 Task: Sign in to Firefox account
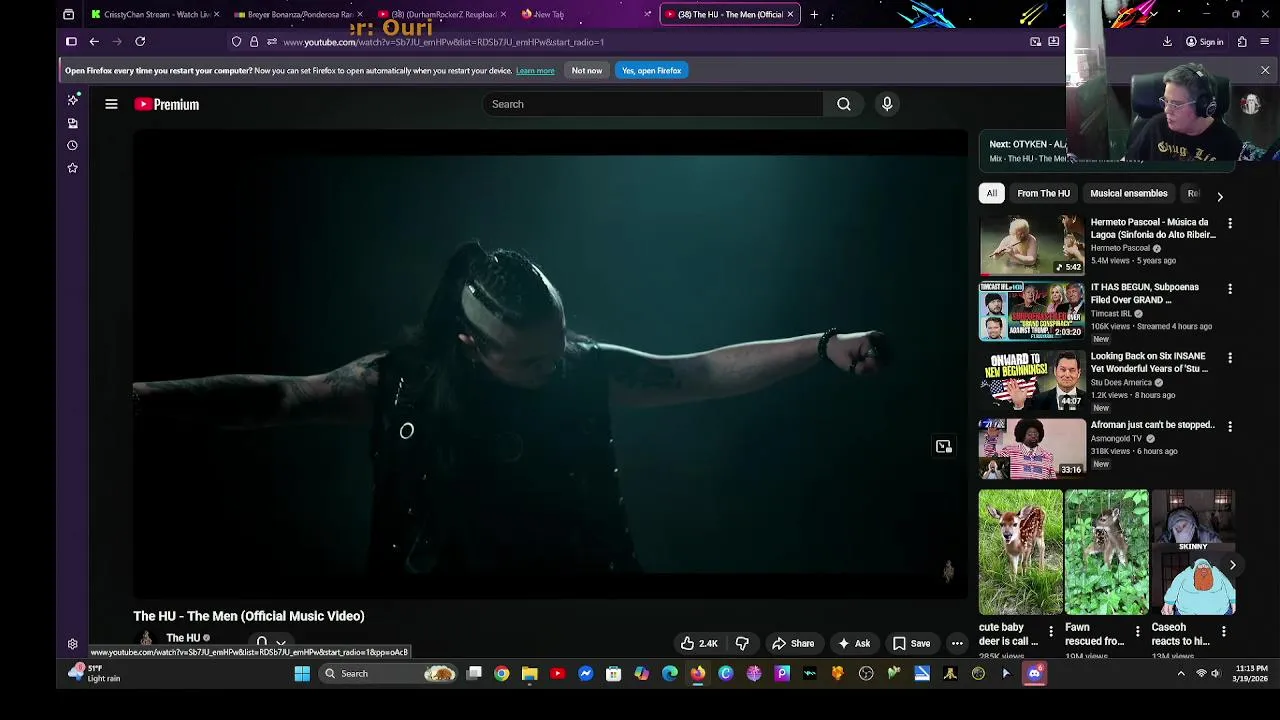tap(1205, 42)
